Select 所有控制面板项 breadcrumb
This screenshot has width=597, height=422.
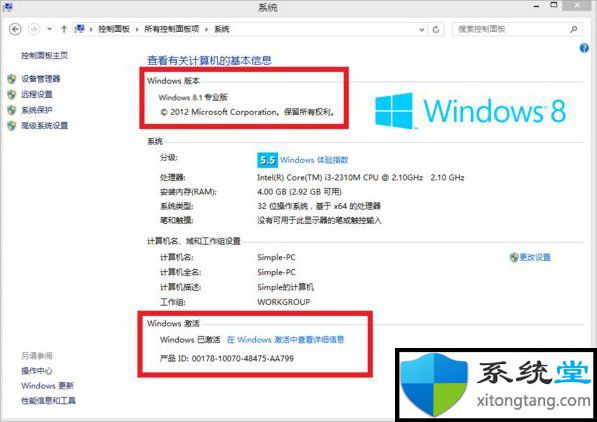click(x=172, y=29)
